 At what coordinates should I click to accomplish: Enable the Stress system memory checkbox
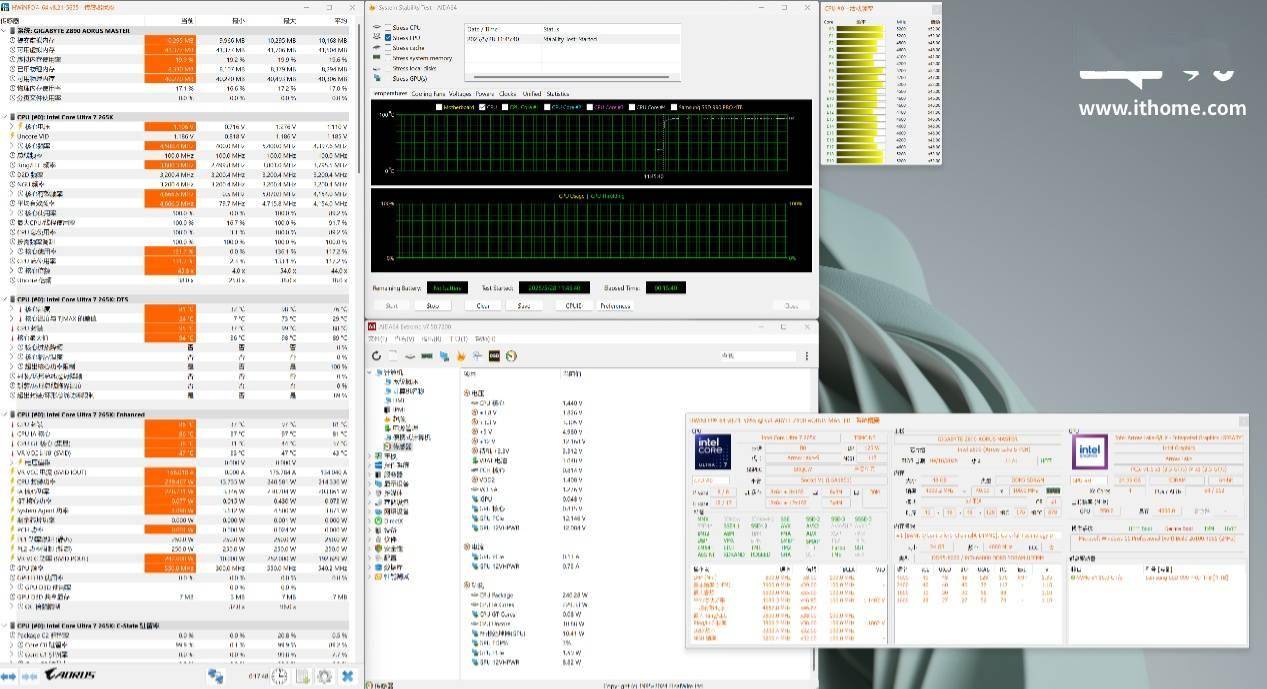coord(388,58)
